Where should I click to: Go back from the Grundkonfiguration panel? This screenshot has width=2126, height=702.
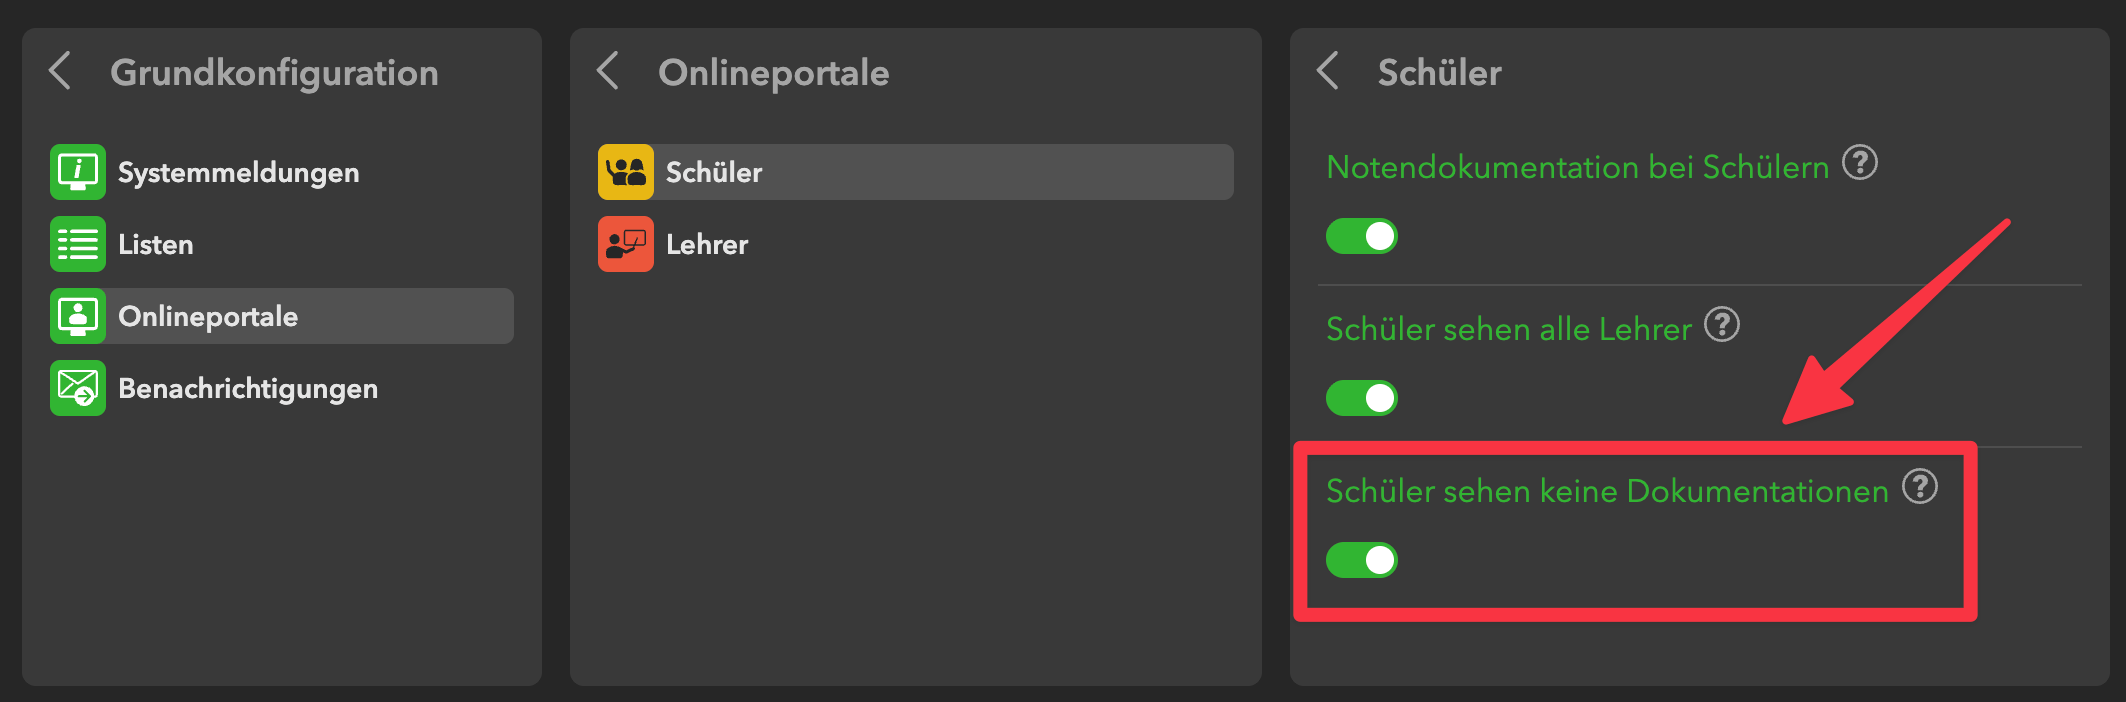coord(61,71)
